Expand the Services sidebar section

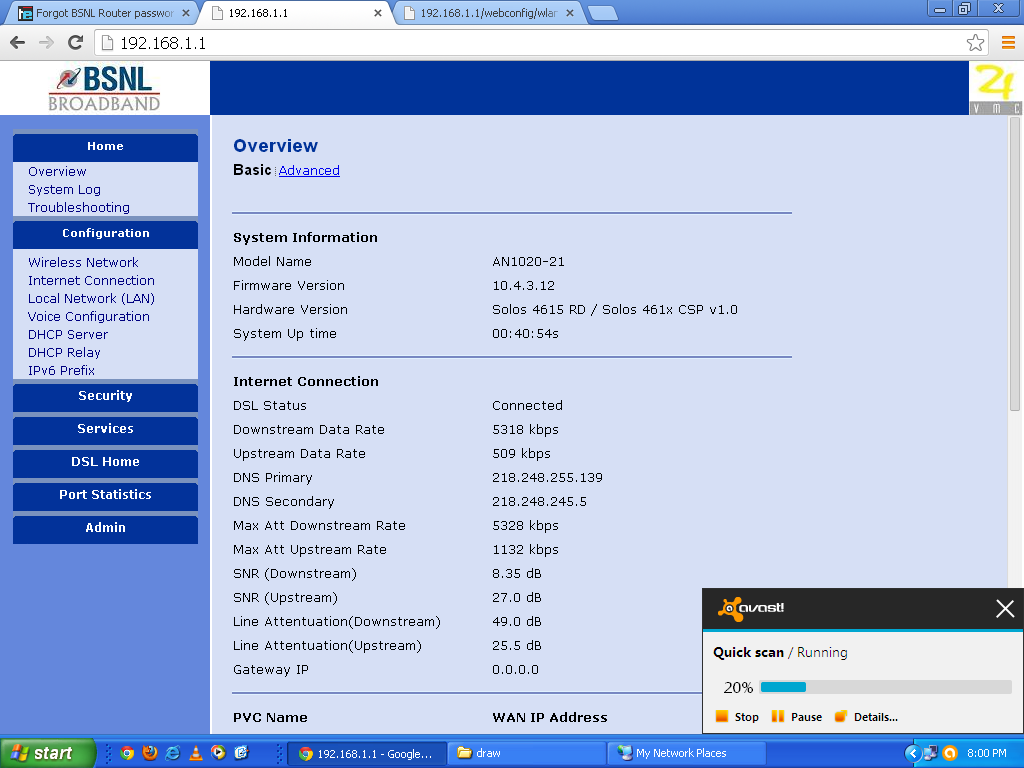pyautogui.click(x=105, y=429)
